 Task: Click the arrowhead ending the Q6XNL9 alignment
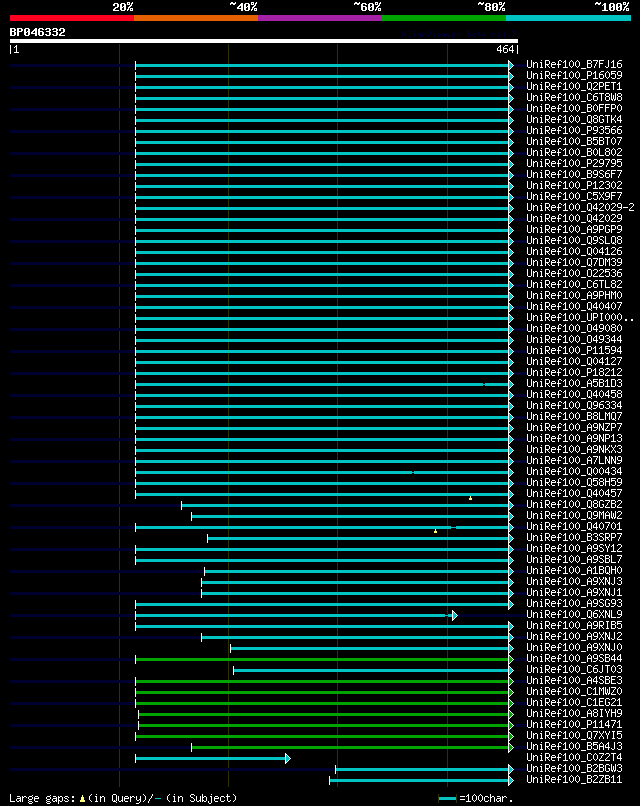point(455,615)
